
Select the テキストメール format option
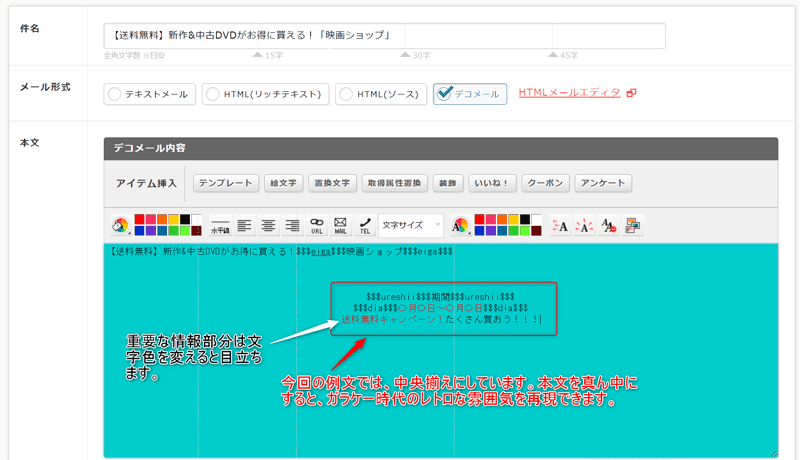coord(149,94)
